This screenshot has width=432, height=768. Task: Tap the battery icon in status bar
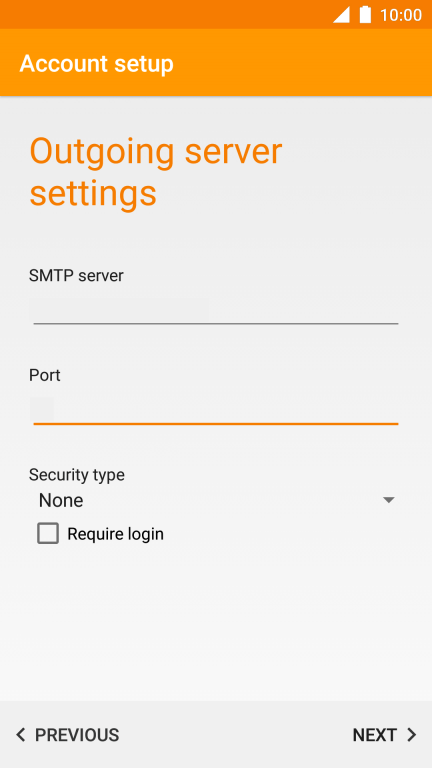(x=365, y=15)
